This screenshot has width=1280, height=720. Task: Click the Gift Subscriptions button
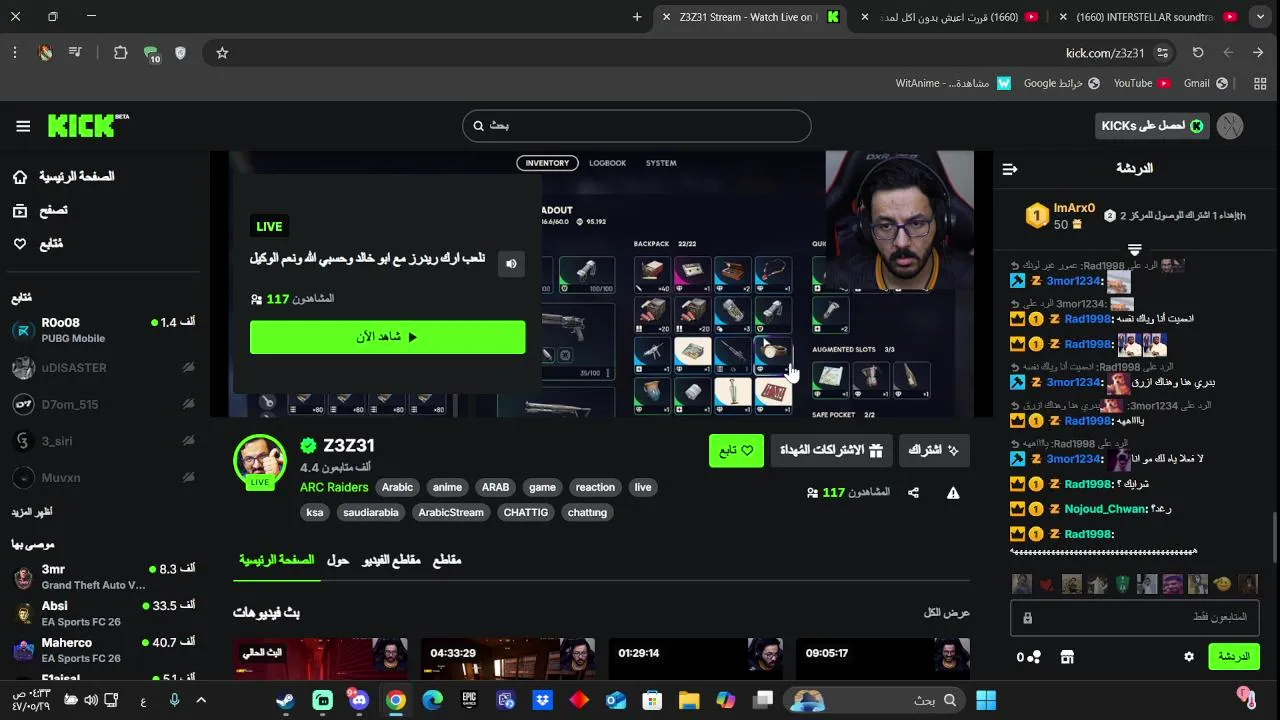click(831, 451)
